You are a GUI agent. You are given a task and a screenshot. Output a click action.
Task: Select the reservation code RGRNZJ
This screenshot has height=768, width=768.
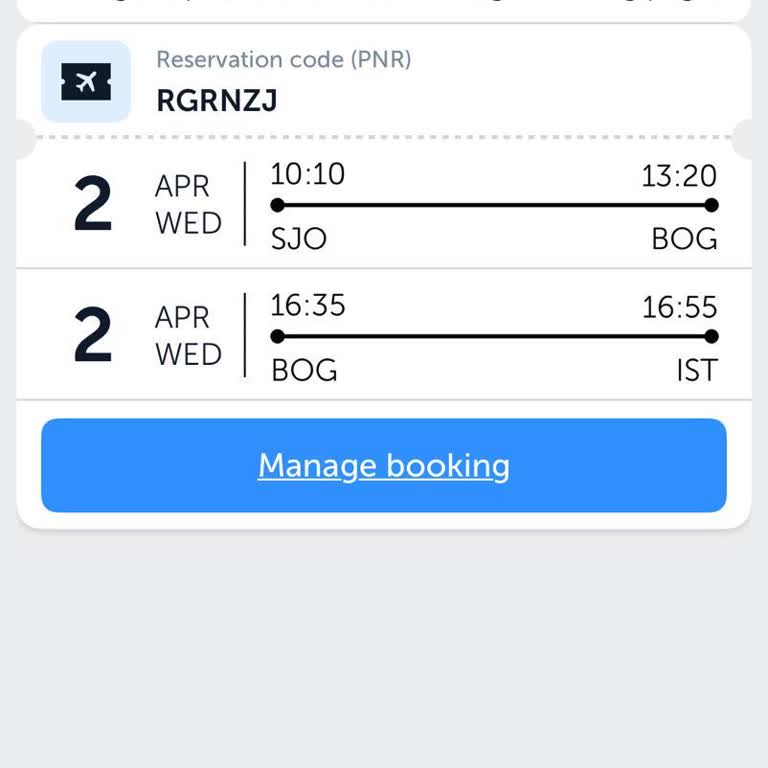pos(217,100)
